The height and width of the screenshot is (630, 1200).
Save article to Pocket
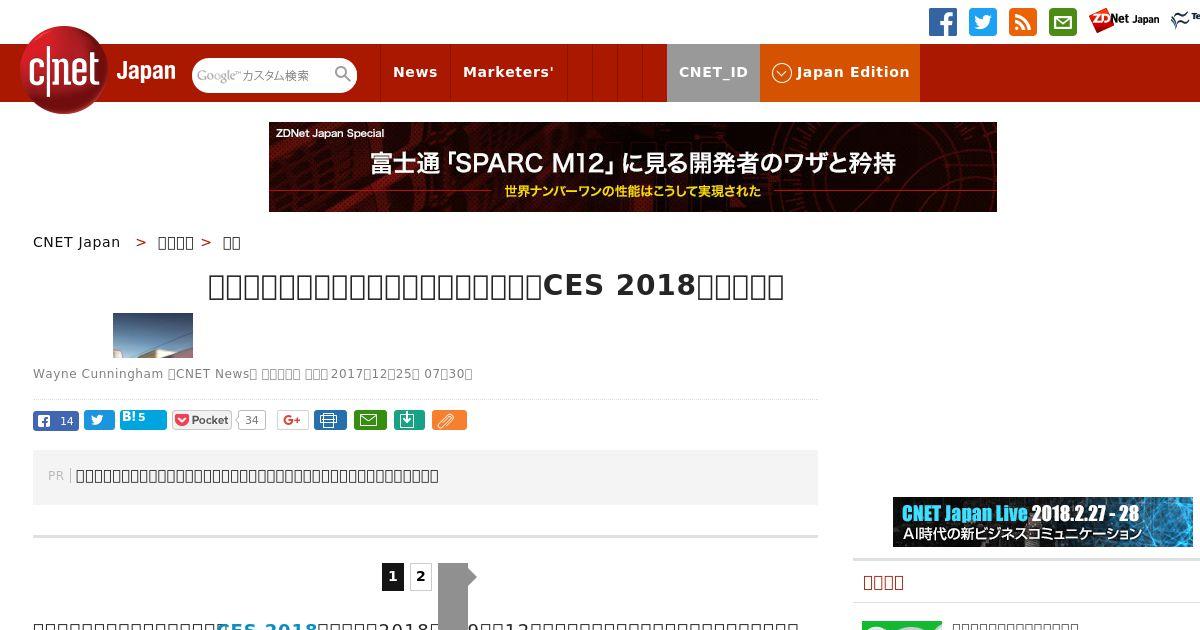point(202,420)
